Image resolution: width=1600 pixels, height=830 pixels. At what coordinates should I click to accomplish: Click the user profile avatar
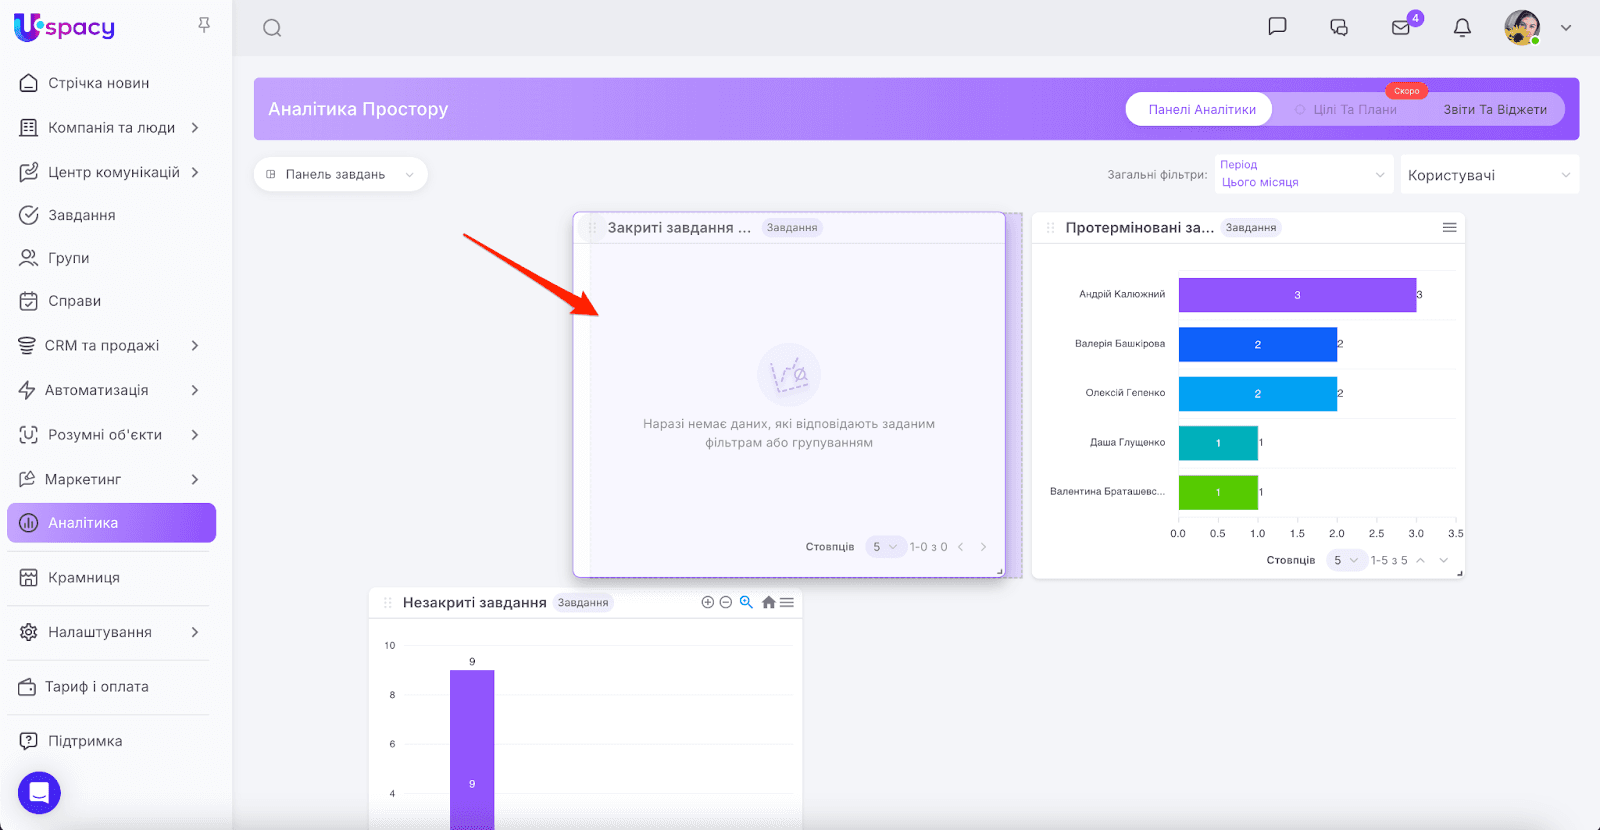tap(1522, 27)
